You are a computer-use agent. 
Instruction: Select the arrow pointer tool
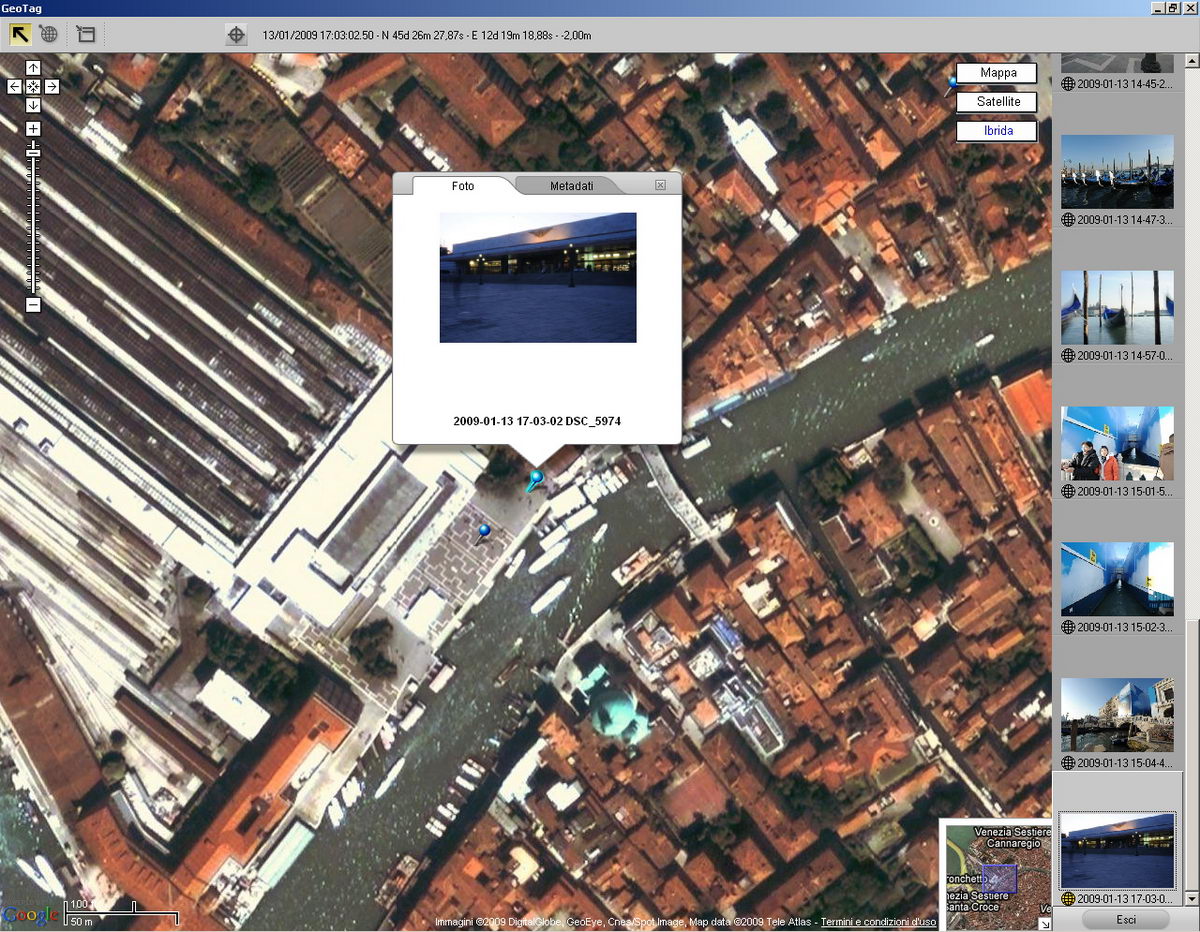coord(20,34)
